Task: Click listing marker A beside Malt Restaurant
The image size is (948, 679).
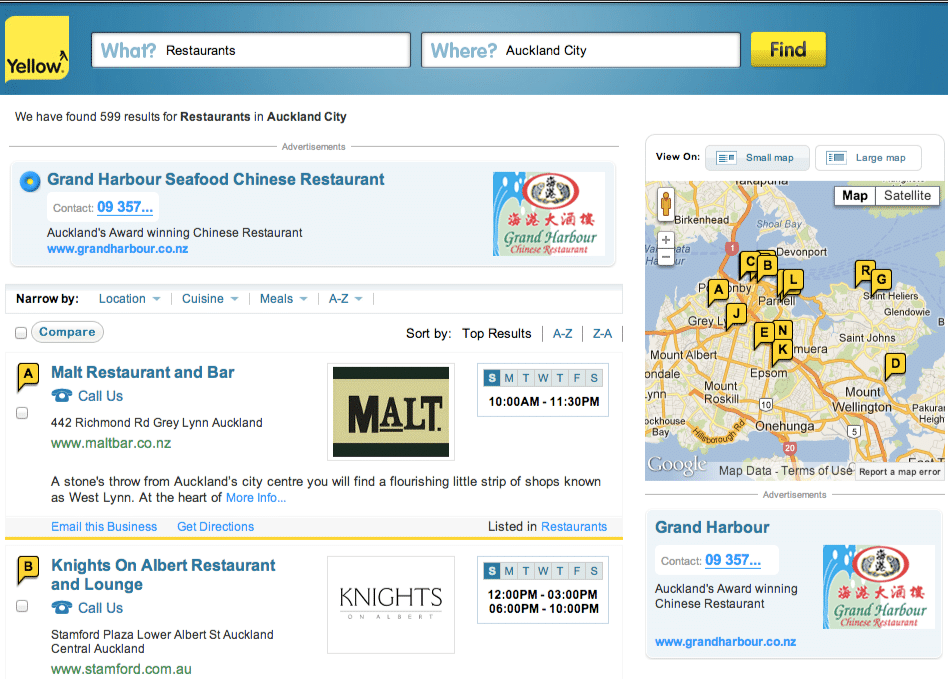Action: coord(28,376)
